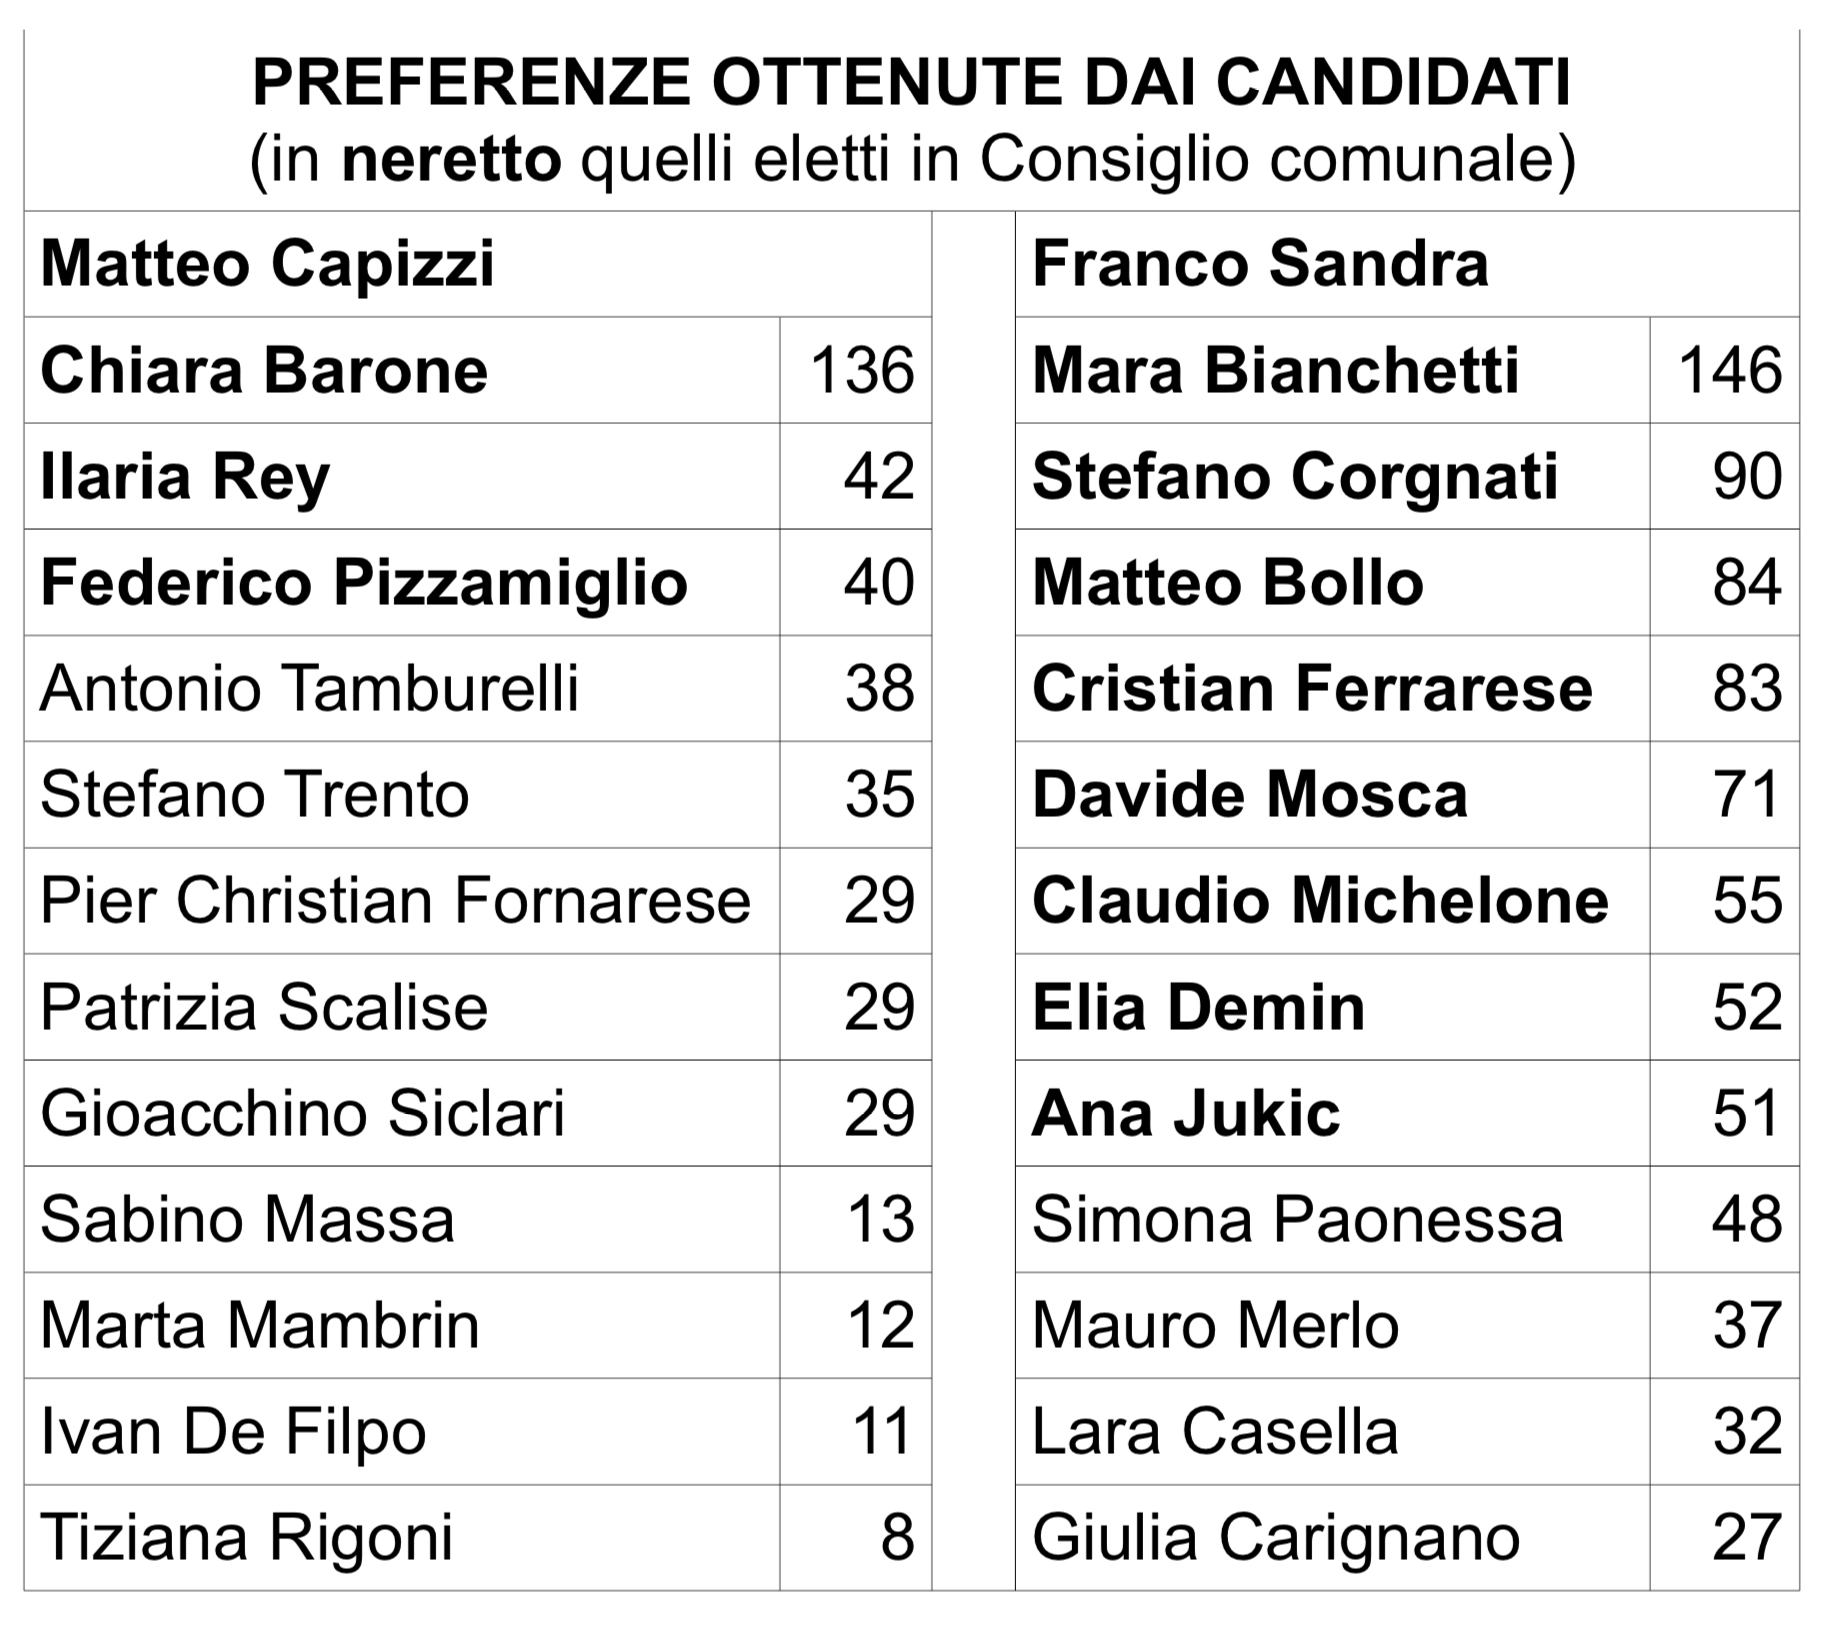Select Cristian Ferrarese's name
1834x1626 pixels.
click(x=1312, y=688)
